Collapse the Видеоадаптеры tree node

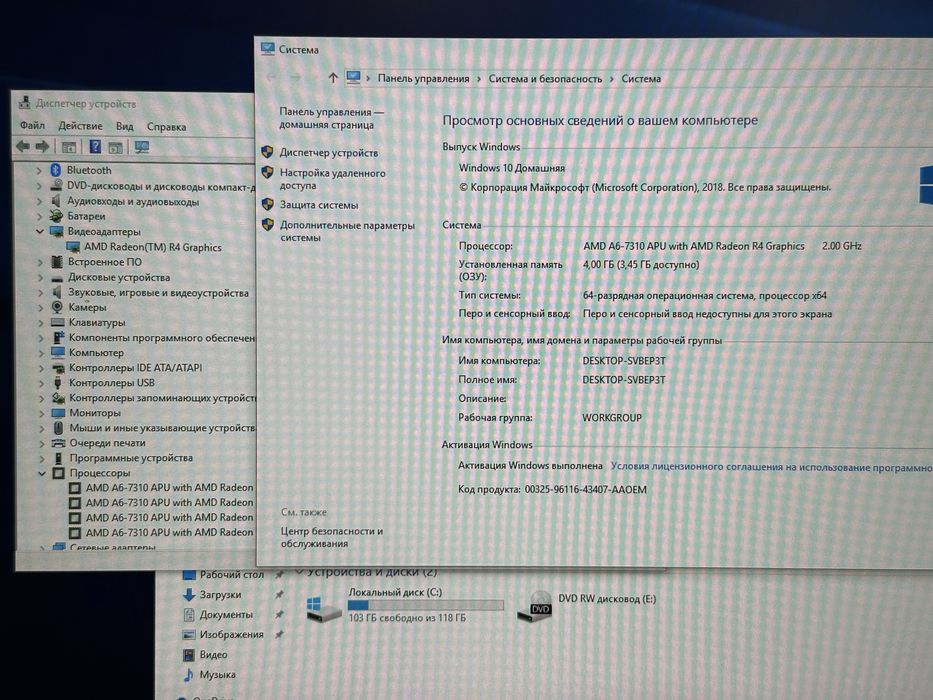pos(39,232)
